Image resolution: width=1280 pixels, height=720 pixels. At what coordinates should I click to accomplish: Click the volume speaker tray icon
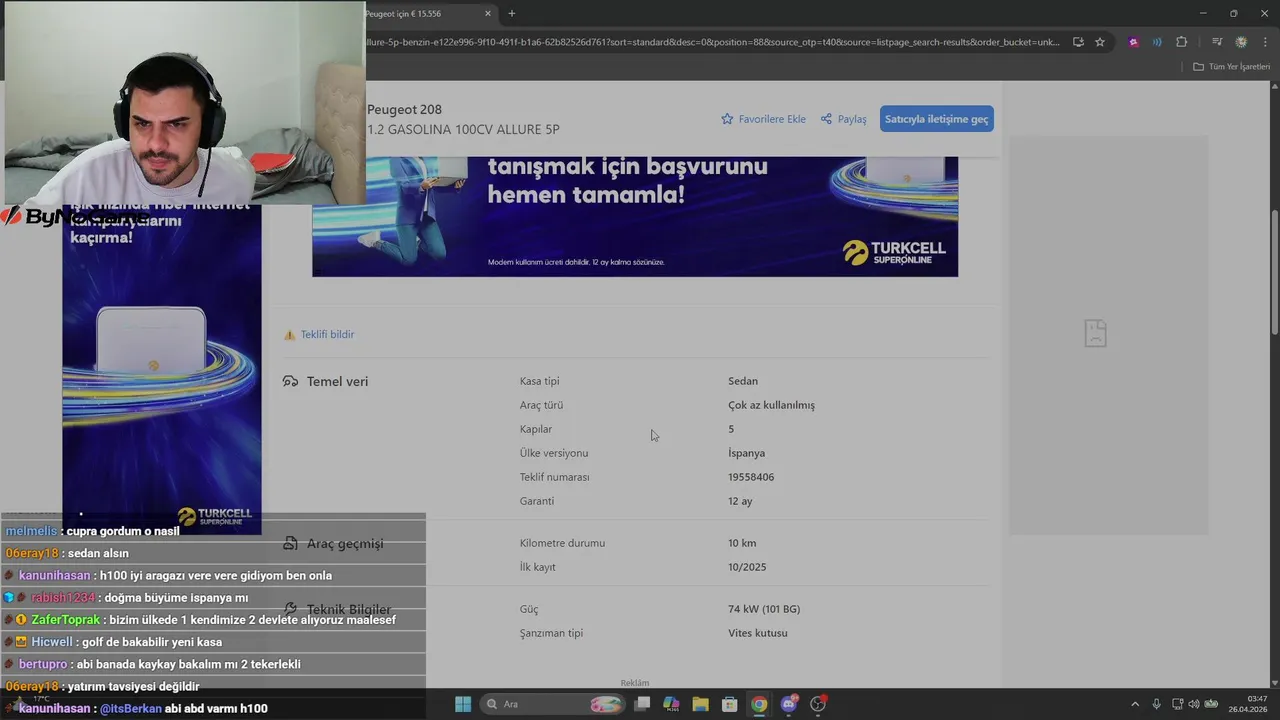click(1193, 704)
